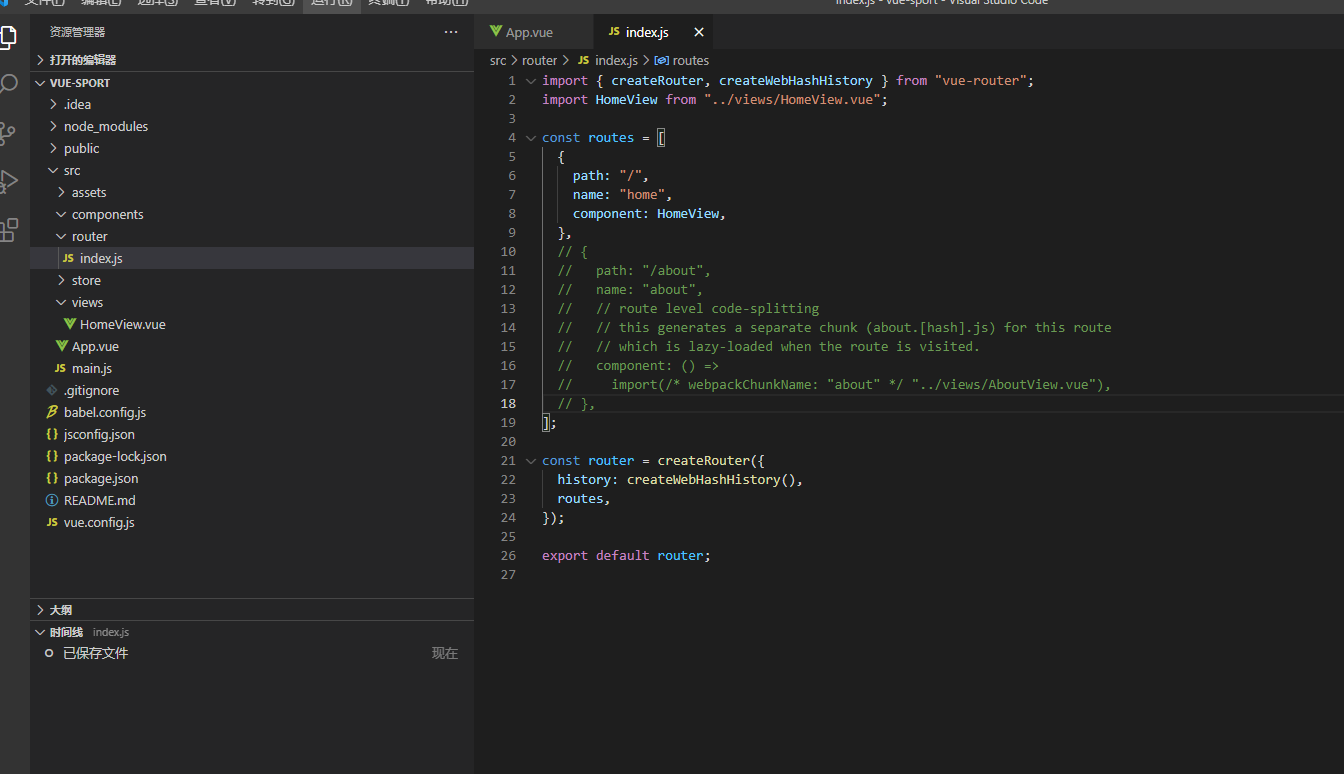This screenshot has width=1344, height=774.
Task: Click the src breadcrumb segment
Action: (x=498, y=61)
